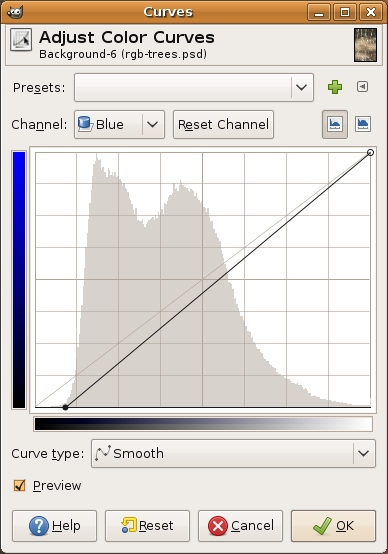Select the top-right curve endpoint
The image size is (388, 554).
click(x=370, y=153)
